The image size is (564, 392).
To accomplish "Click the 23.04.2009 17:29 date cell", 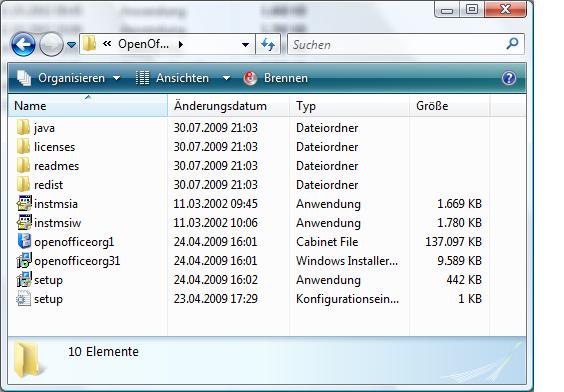I will pos(215,299).
